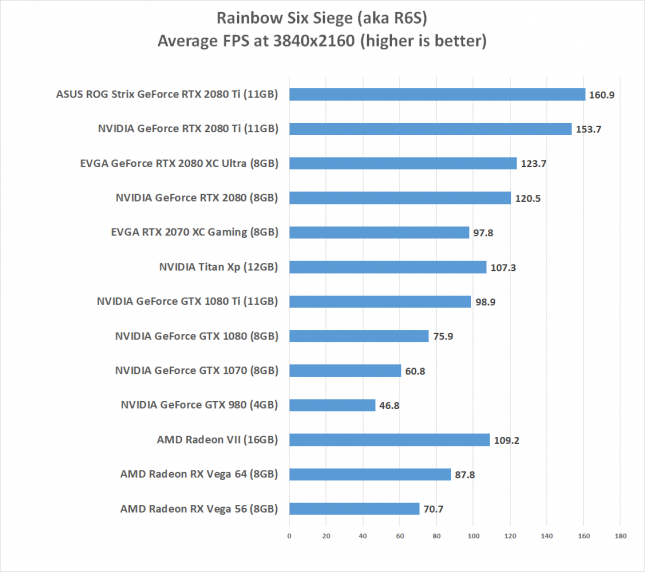Screen dimensions: 645x572
Task: Click the bar for EVGA RTX 2070 XC Gaming
Action: click(x=379, y=232)
